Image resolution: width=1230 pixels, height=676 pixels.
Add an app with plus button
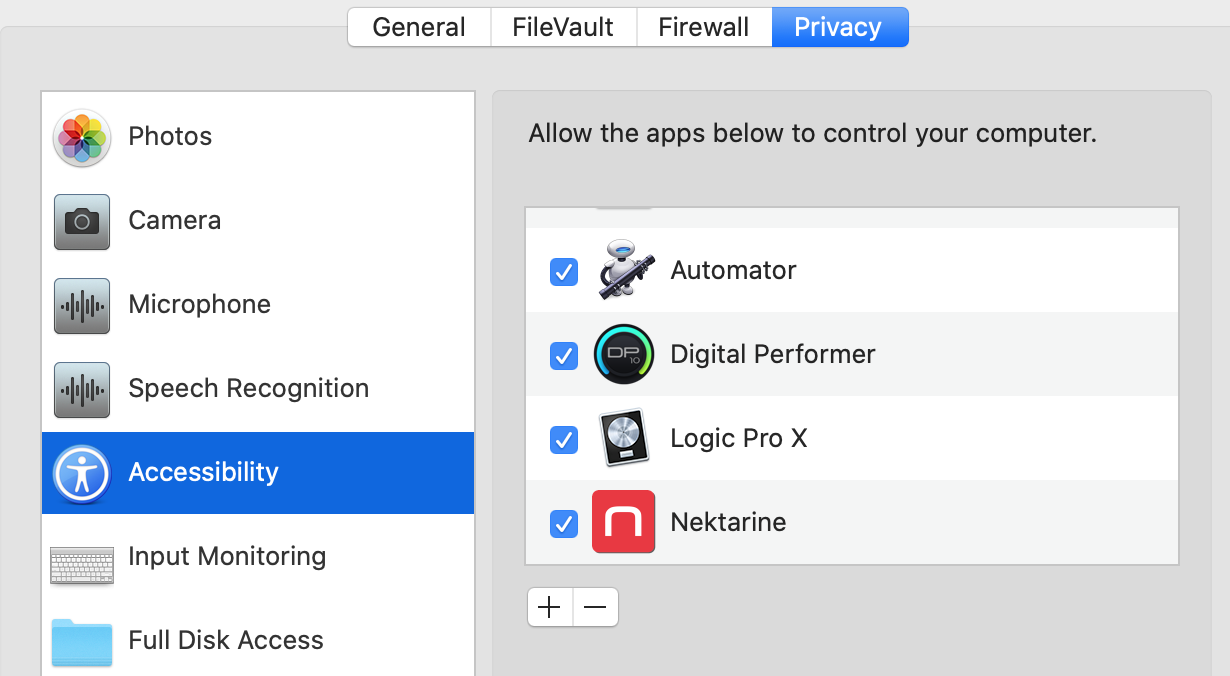pos(550,607)
